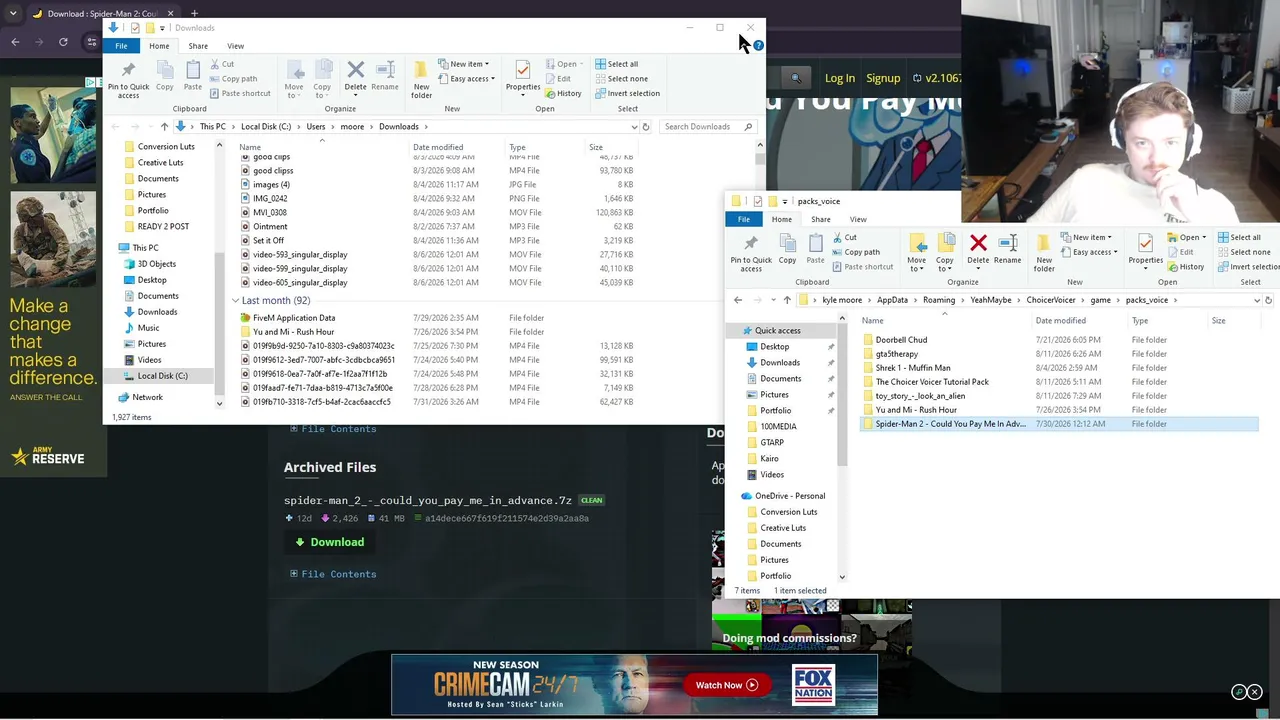Open Help in the Downloads window
Viewport: 1280px width, 720px height.
tap(759, 45)
